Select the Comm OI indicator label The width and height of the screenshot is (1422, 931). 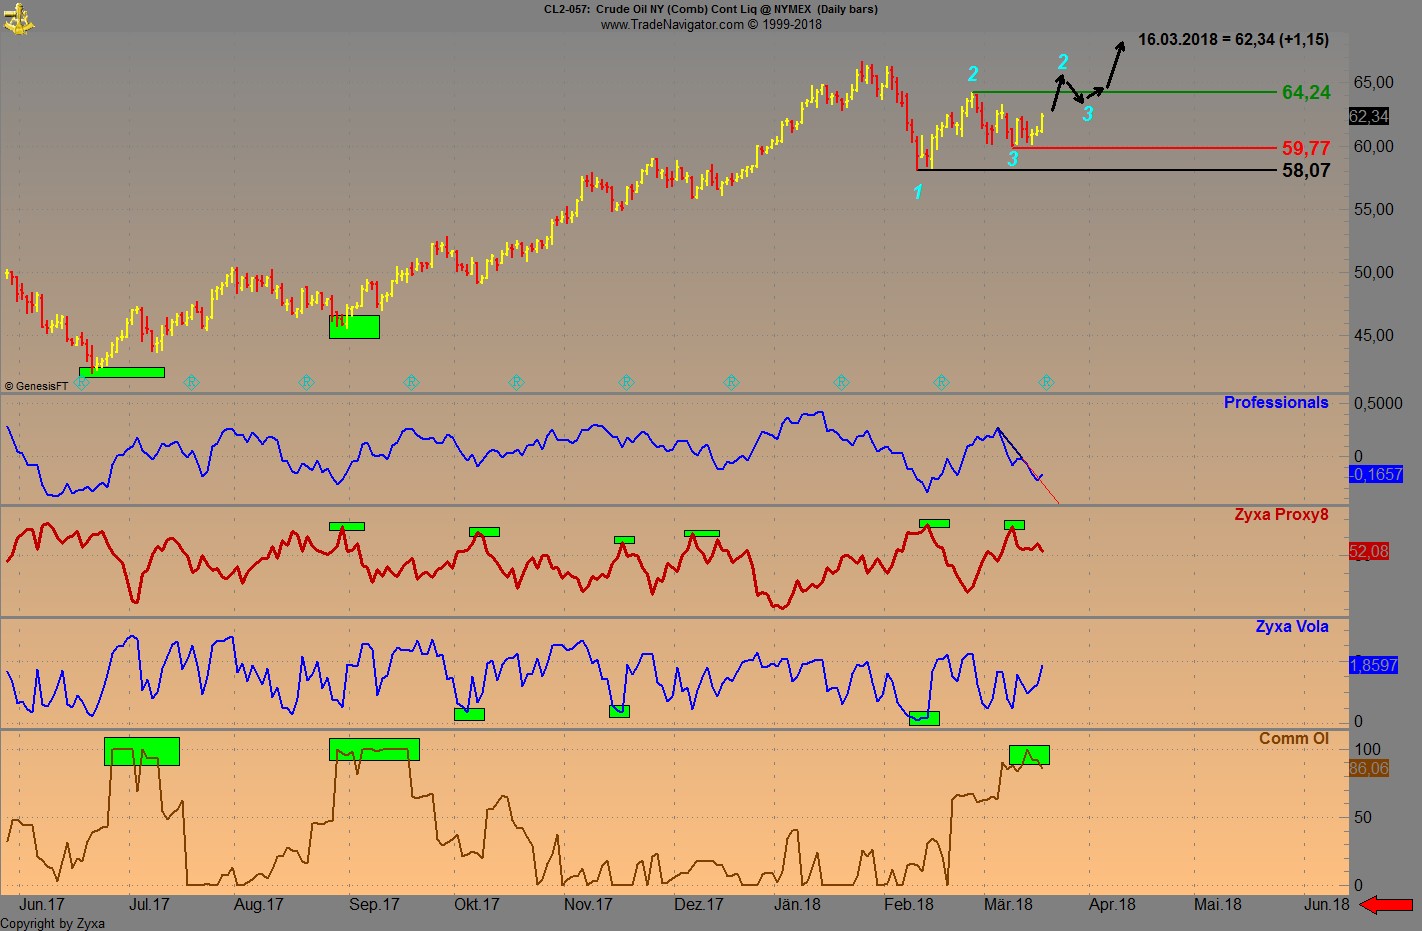click(1294, 739)
